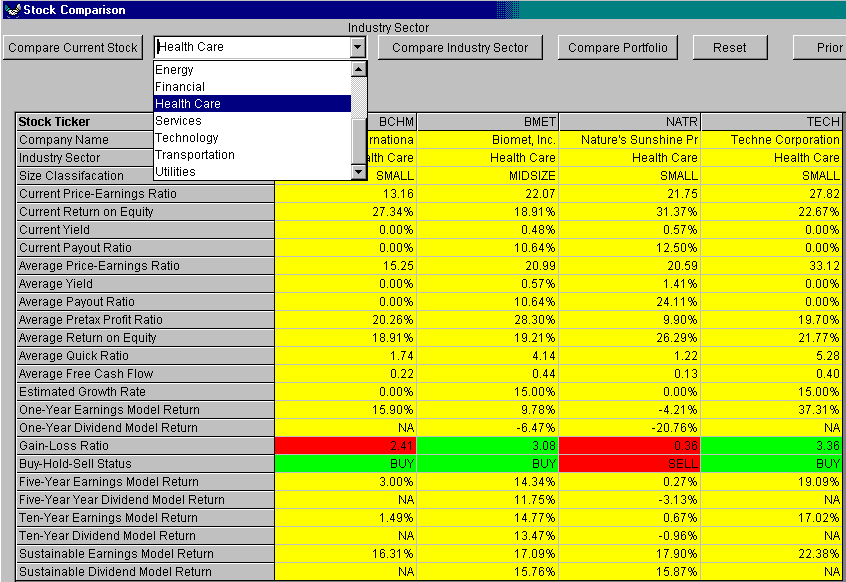Click the sector list scroll up arrow
Viewport: 846px width, 582px height.
359,69
